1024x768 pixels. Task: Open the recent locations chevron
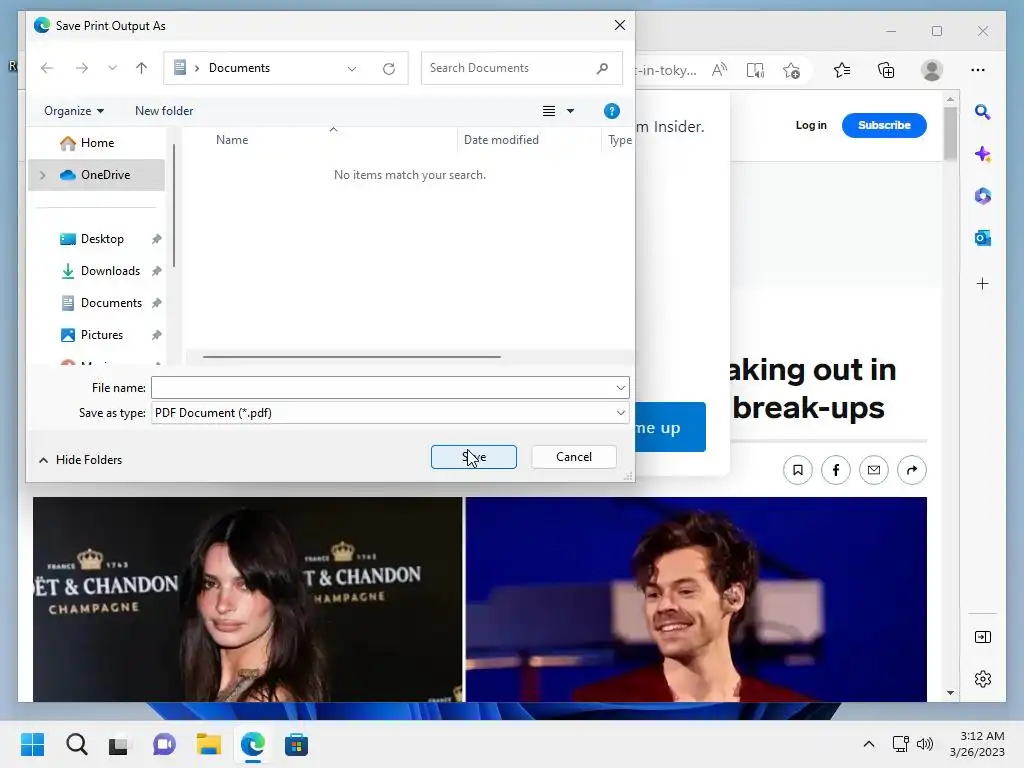point(112,68)
